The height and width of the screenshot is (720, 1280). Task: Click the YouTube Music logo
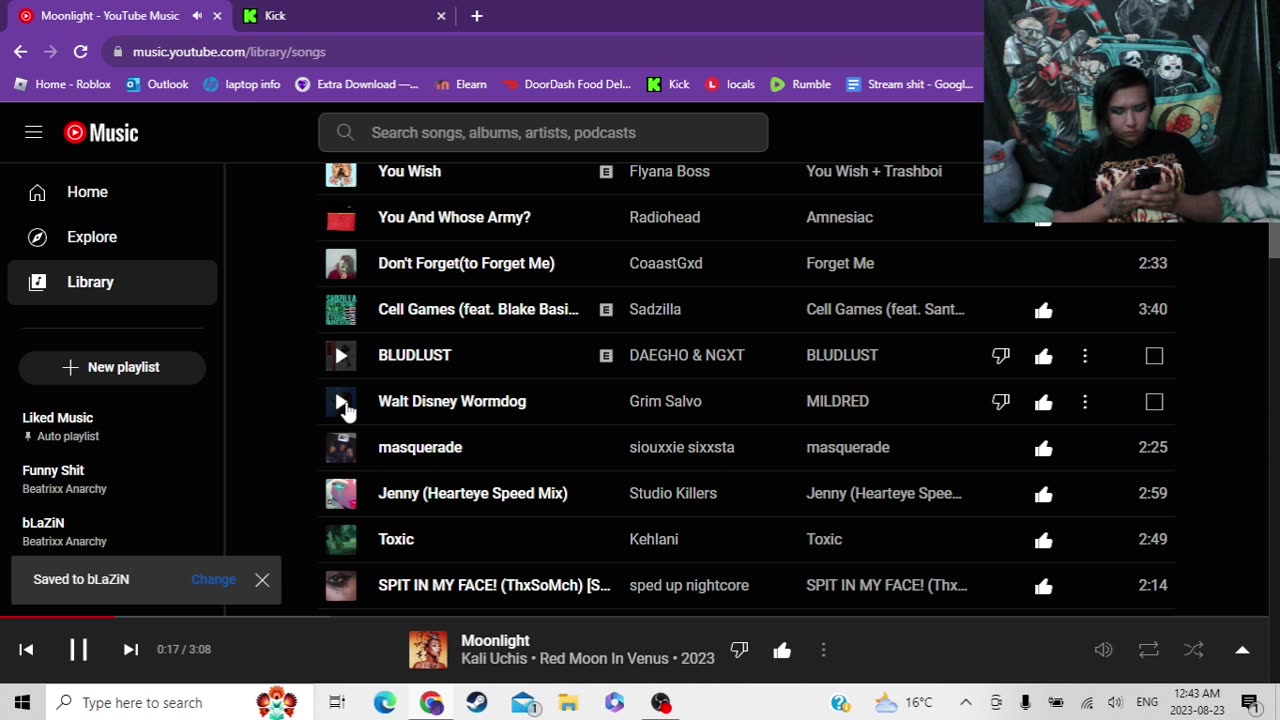(x=101, y=132)
